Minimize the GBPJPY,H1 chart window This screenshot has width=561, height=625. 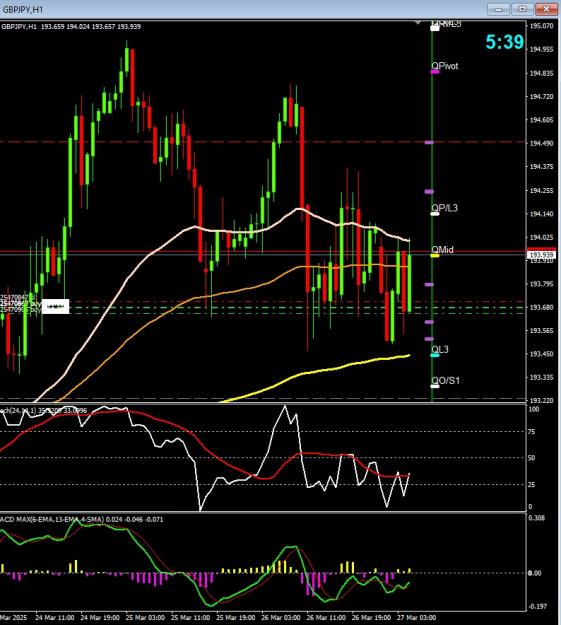click(x=498, y=9)
